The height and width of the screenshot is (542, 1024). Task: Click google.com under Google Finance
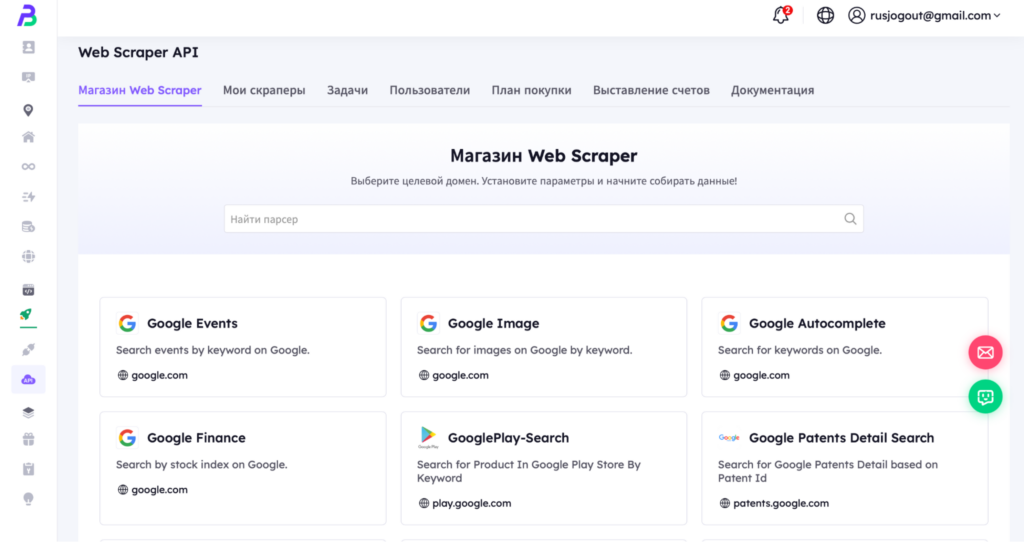pos(159,489)
